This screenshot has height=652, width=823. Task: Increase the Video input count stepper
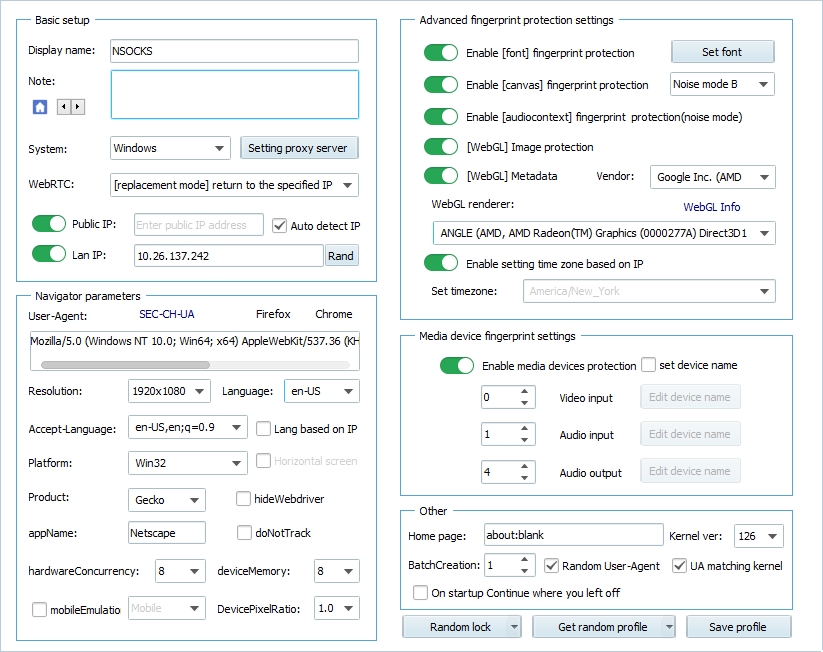click(524, 391)
